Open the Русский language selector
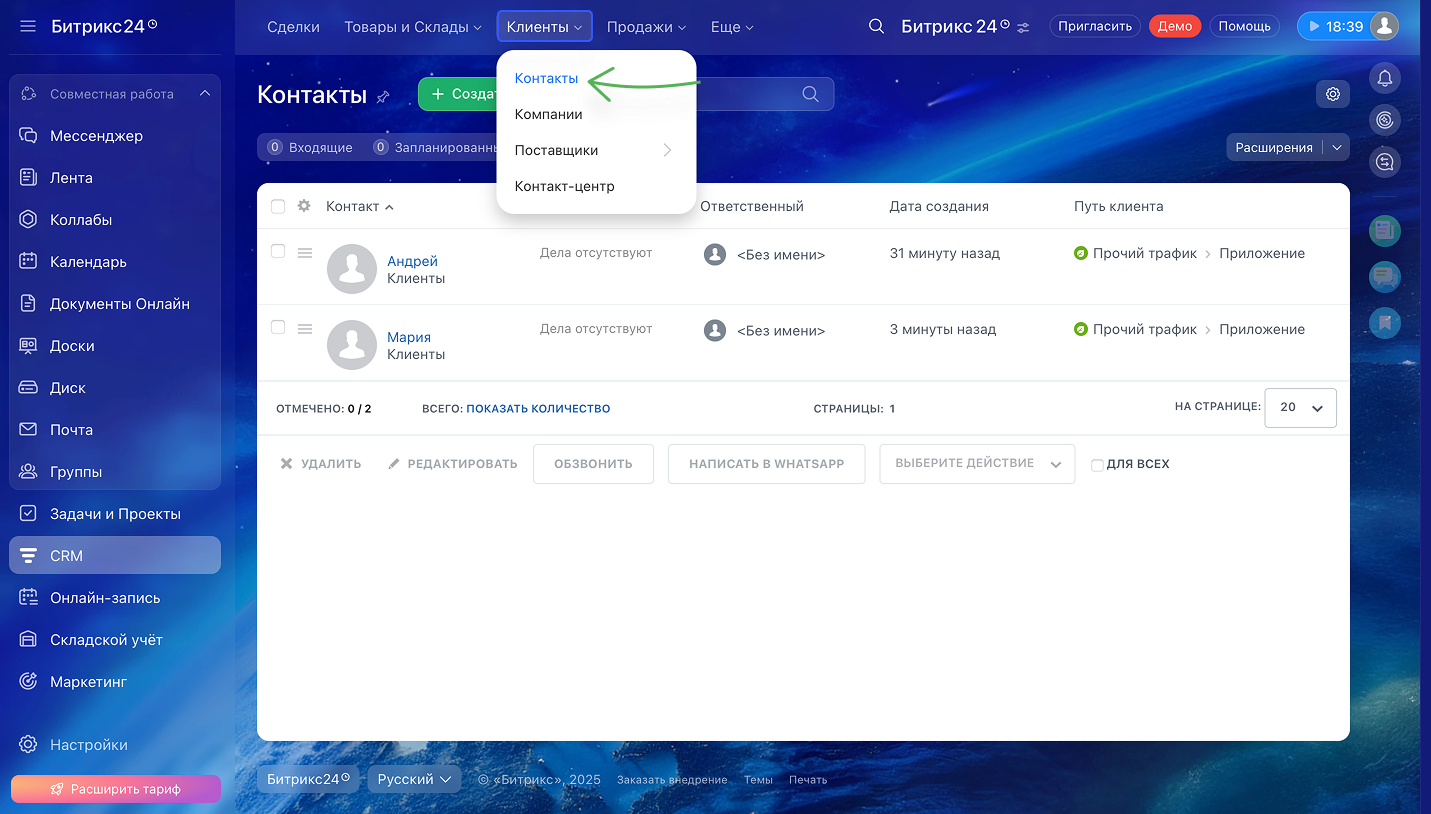Viewport: 1431px width, 814px height. (x=414, y=779)
